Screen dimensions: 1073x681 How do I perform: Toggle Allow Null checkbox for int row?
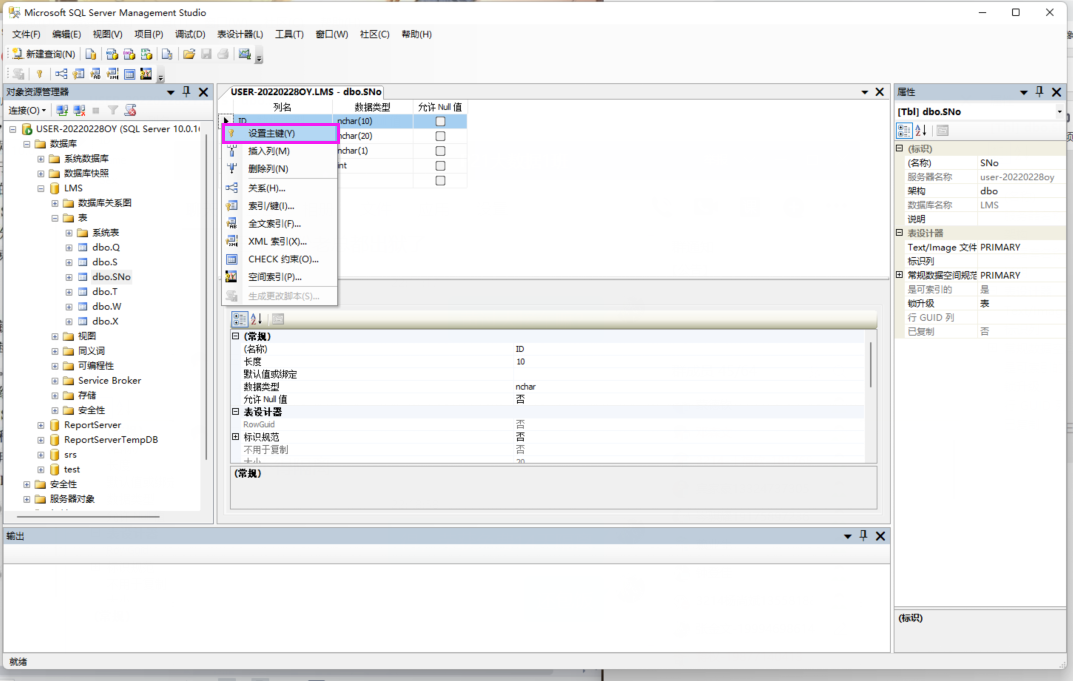point(440,166)
